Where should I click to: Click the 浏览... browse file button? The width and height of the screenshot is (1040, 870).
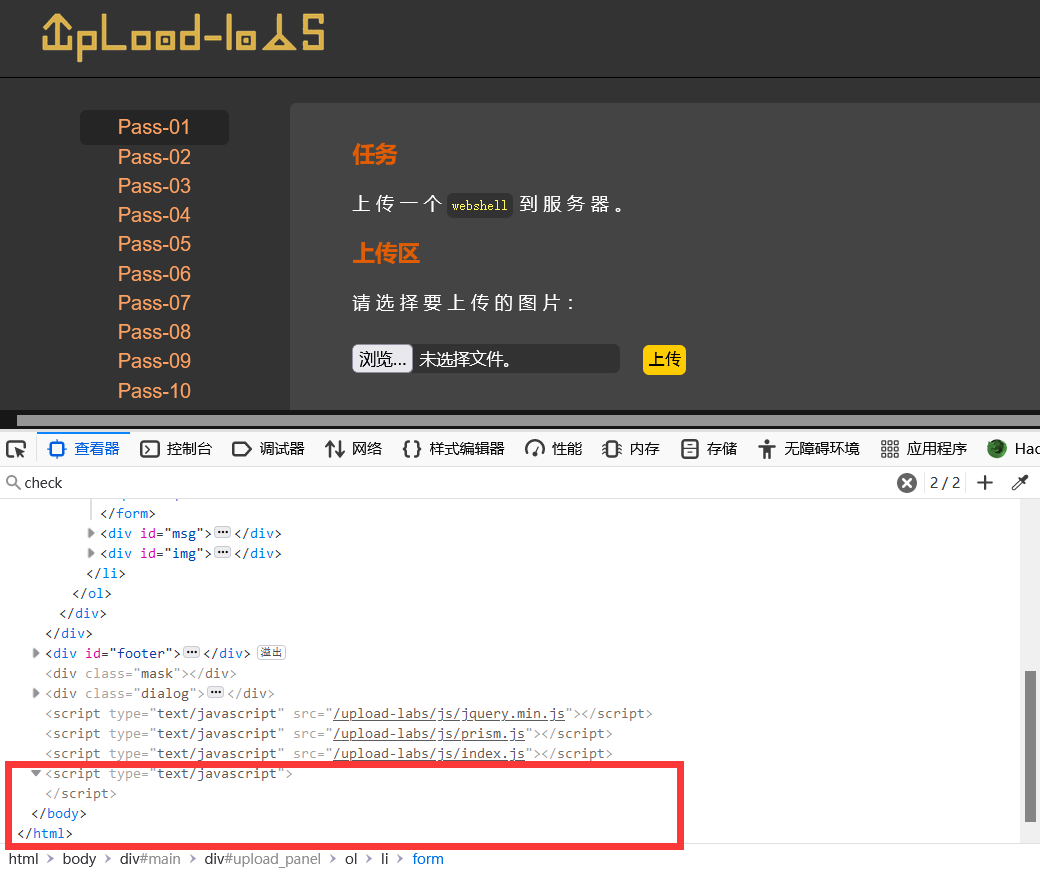click(382, 359)
